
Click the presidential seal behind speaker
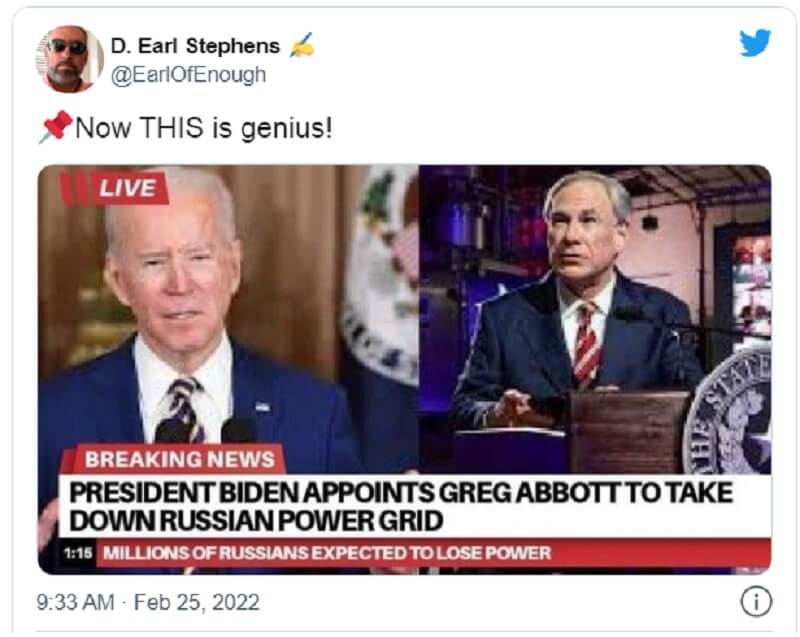tap(381, 275)
